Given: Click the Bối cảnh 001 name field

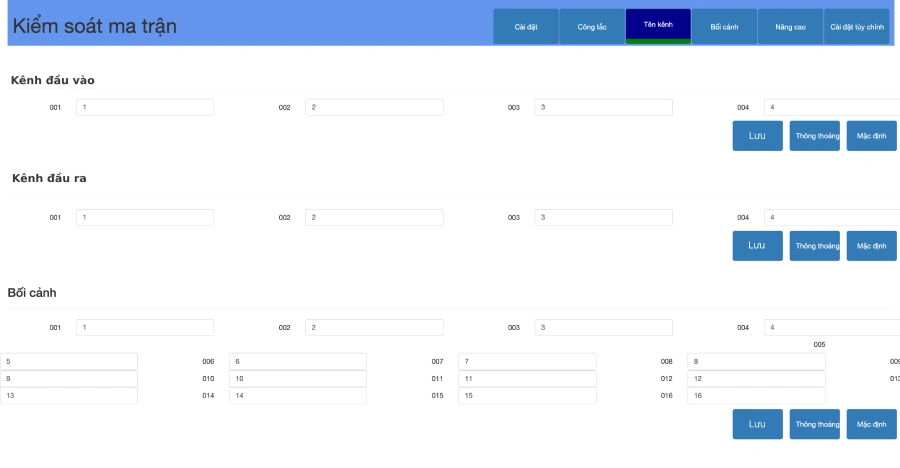Looking at the screenshot, I should click(145, 327).
